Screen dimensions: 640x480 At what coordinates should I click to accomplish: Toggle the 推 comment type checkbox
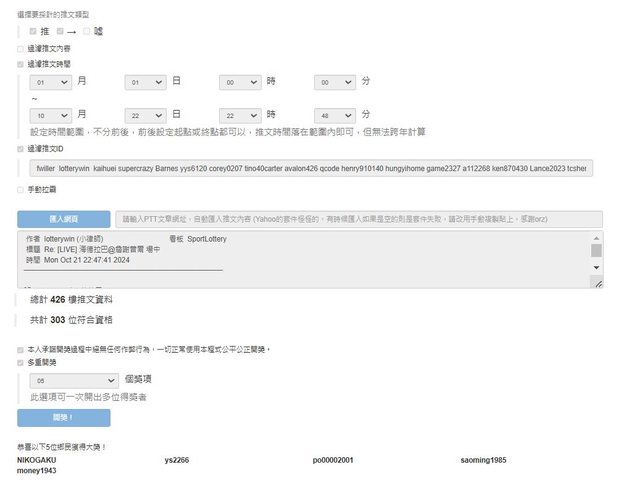pos(34,31)
